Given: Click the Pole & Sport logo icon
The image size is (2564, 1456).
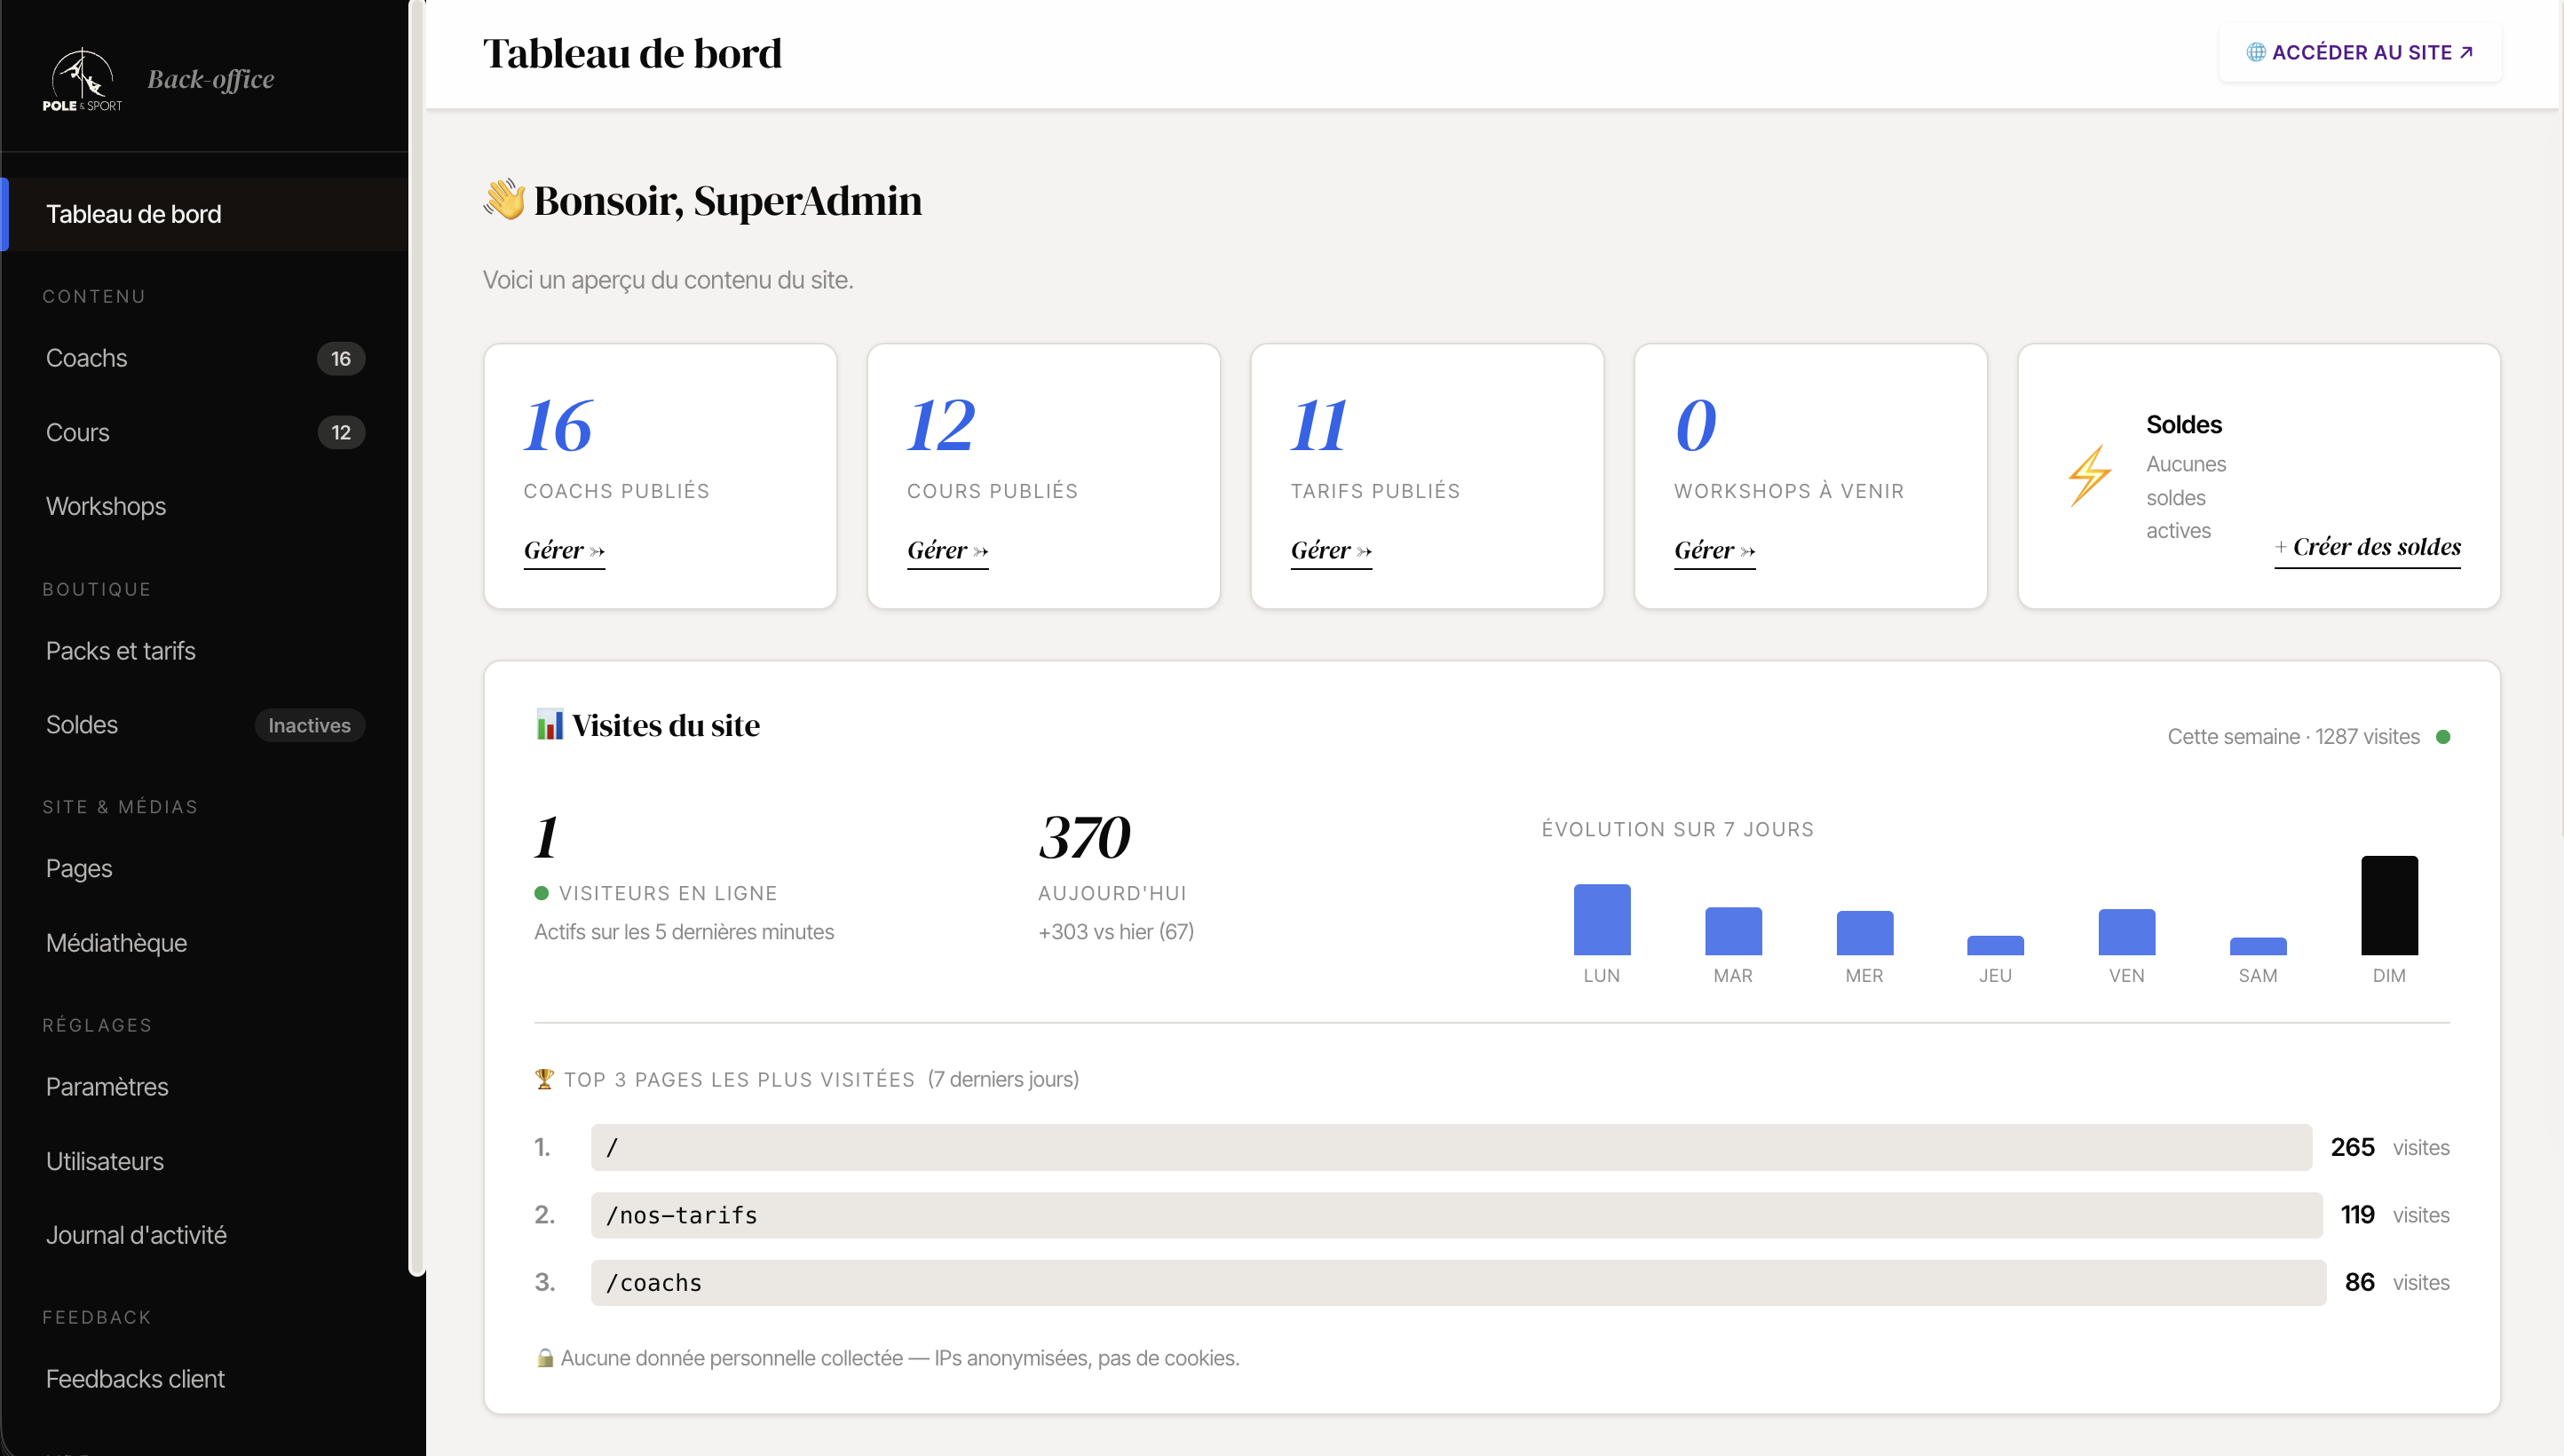Looking at the screenshot, I should 82,79.
